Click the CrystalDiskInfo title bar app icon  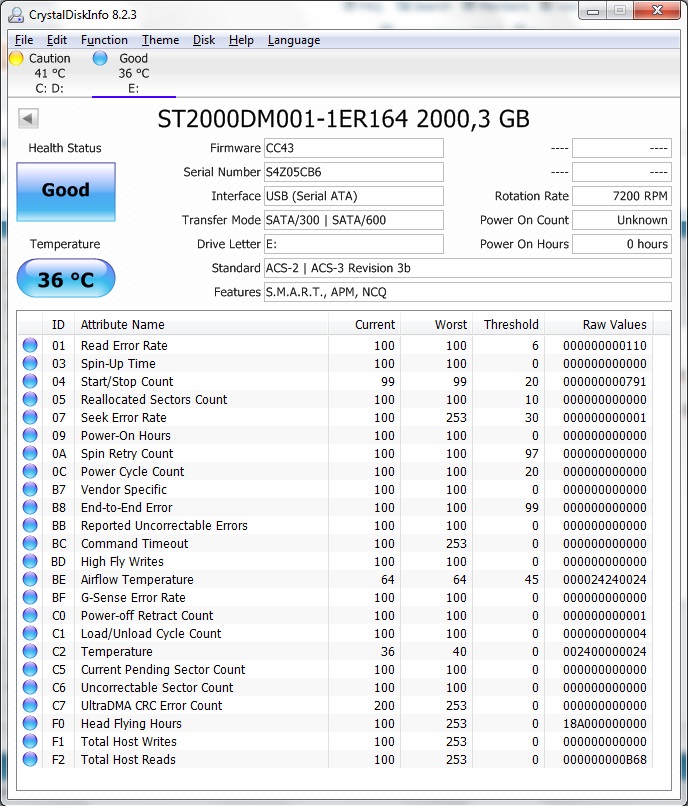click(x=17, y=15)
